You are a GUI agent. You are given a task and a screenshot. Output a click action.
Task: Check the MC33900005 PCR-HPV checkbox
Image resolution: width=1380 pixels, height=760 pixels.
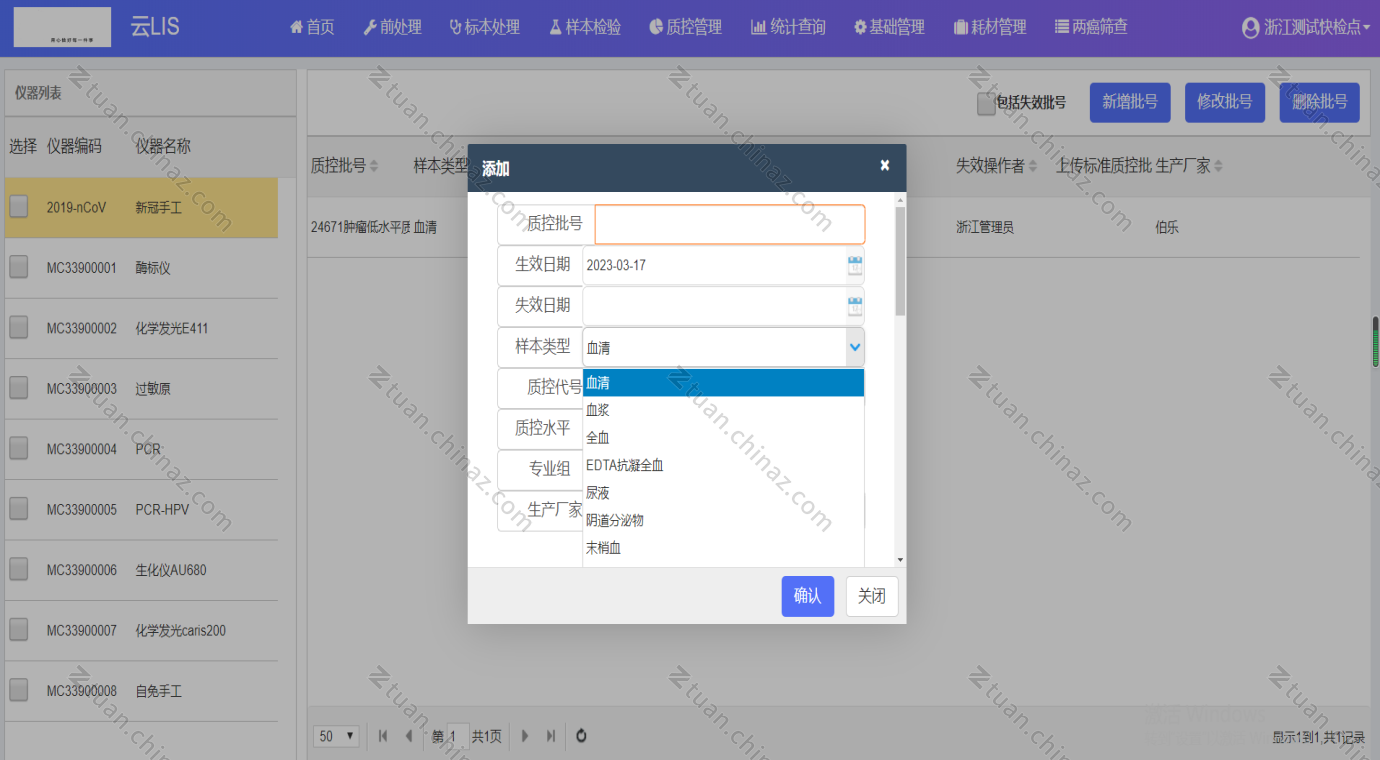point(19,509)
